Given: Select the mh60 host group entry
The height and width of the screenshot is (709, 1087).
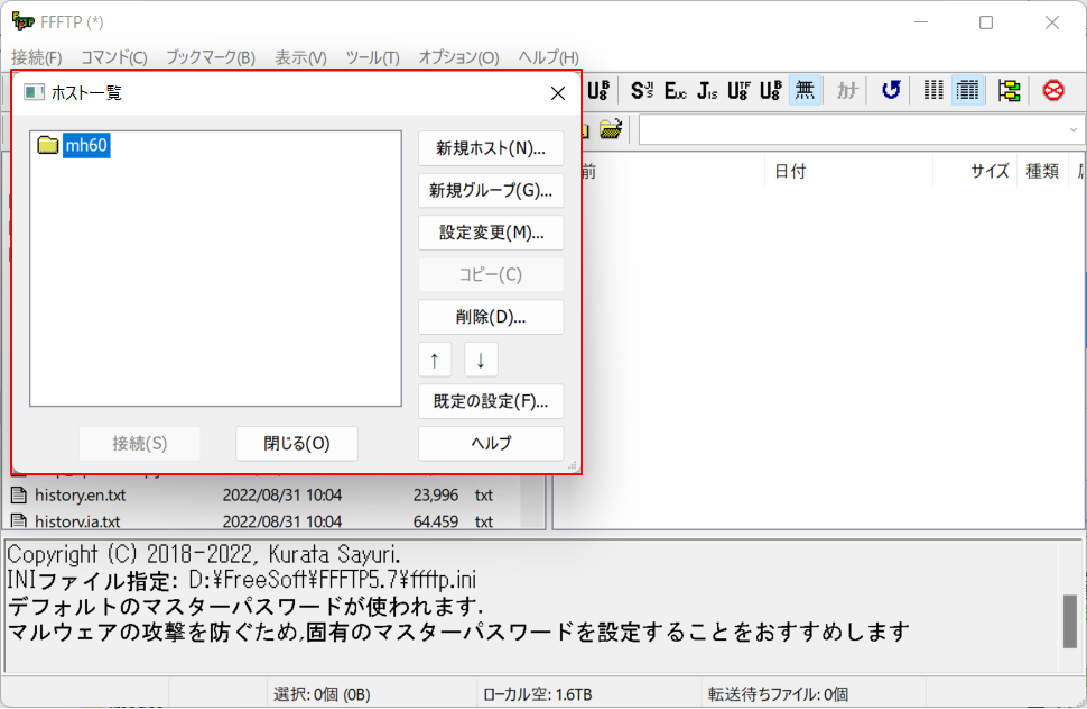Looking at the screenshot, I should click(86, 145).
